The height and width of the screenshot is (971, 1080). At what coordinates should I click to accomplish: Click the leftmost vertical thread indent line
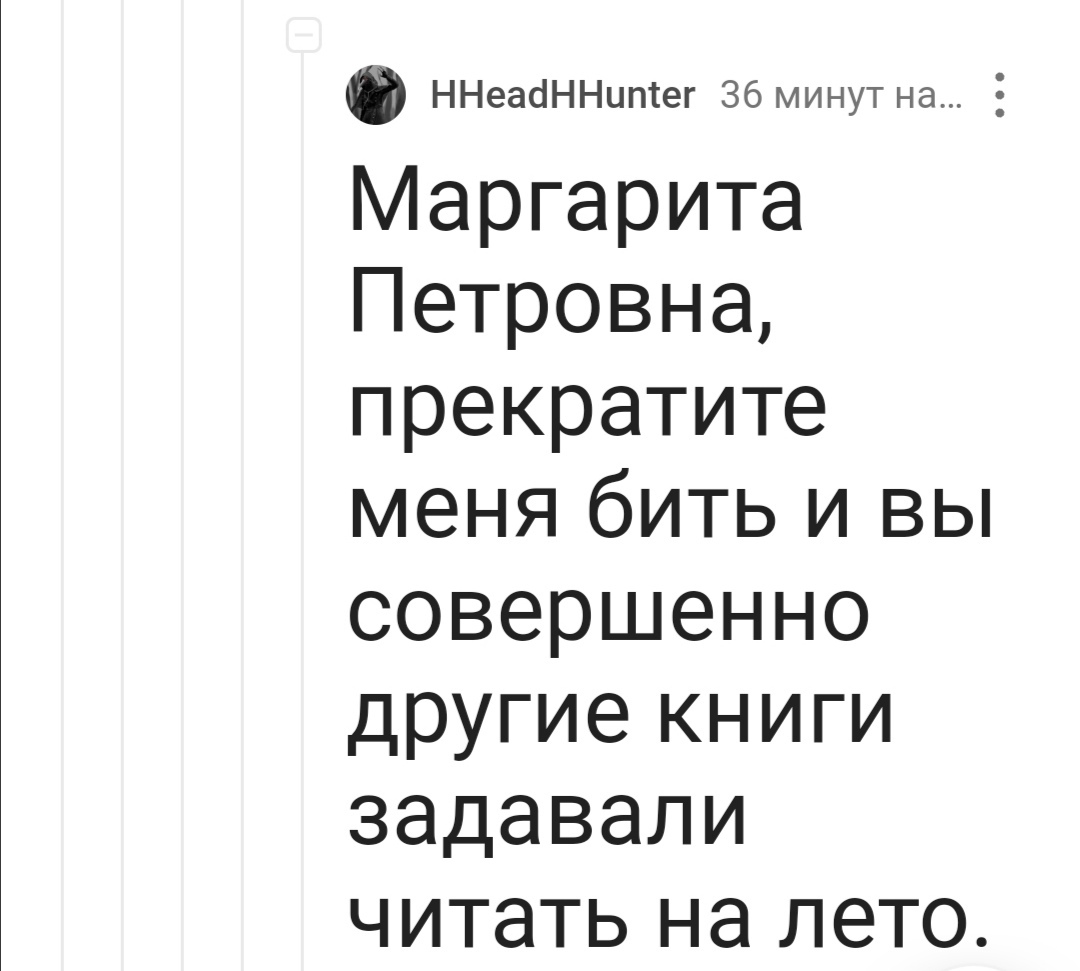63,486
